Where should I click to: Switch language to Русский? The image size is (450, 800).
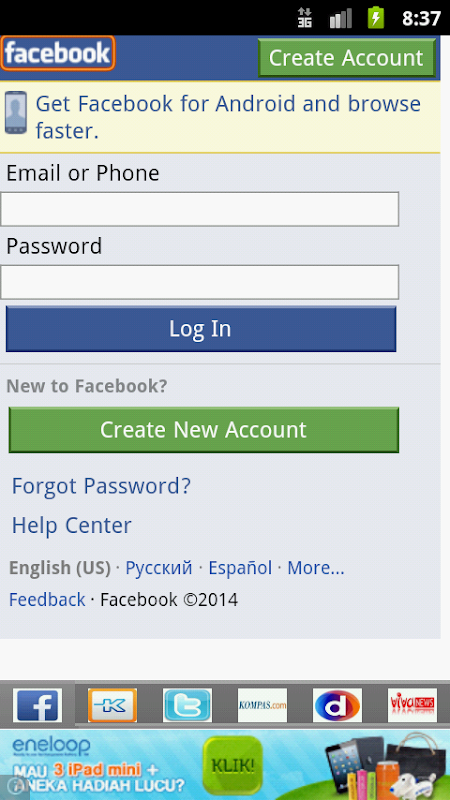pyautogui.click(x=159, y=568)
